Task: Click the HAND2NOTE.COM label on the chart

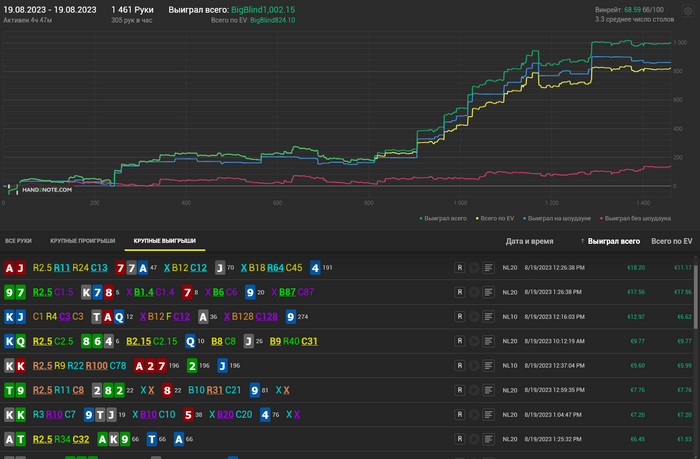Action: 47,190
